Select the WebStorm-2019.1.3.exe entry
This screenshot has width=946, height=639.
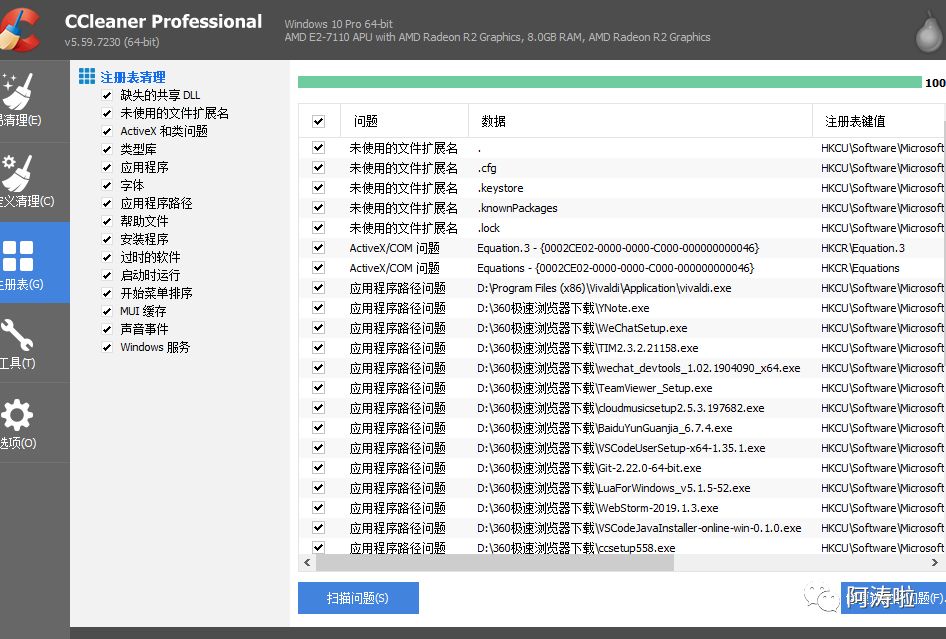597,508
